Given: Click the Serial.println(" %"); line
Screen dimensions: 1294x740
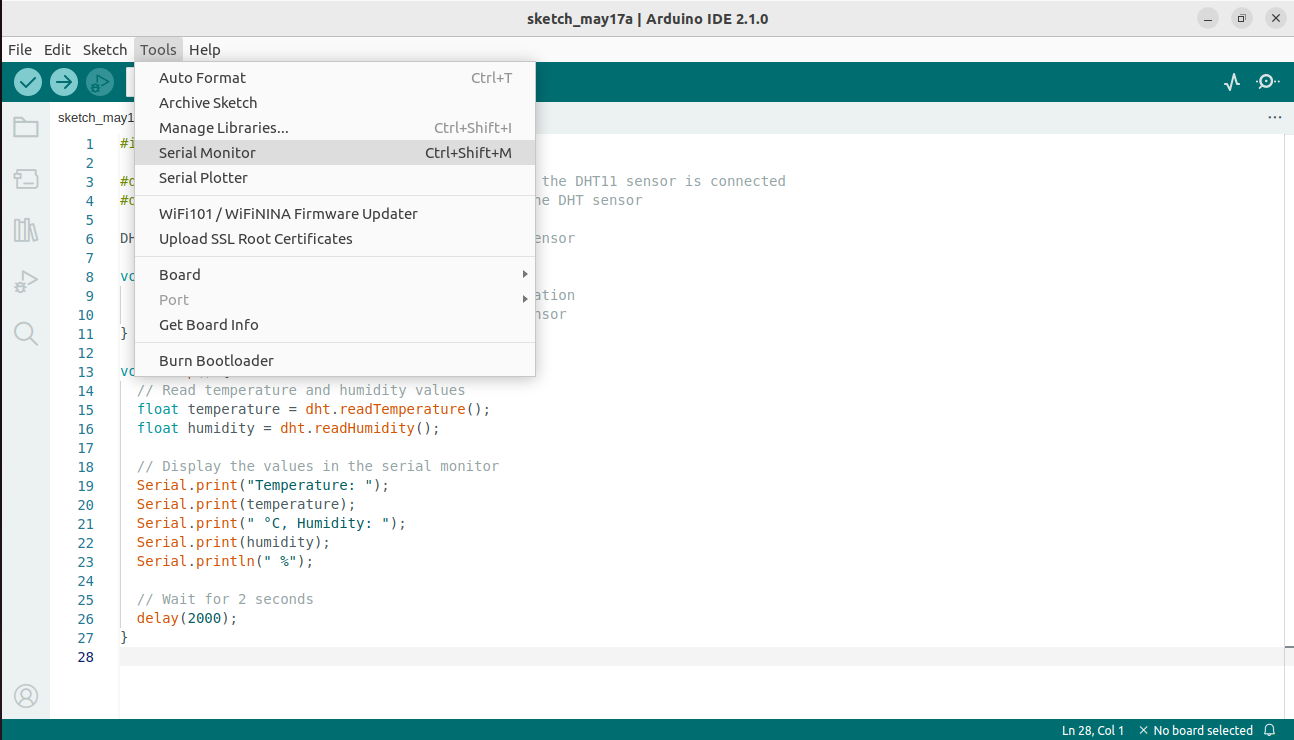Looking at the screenshot, I should [225, 561].
